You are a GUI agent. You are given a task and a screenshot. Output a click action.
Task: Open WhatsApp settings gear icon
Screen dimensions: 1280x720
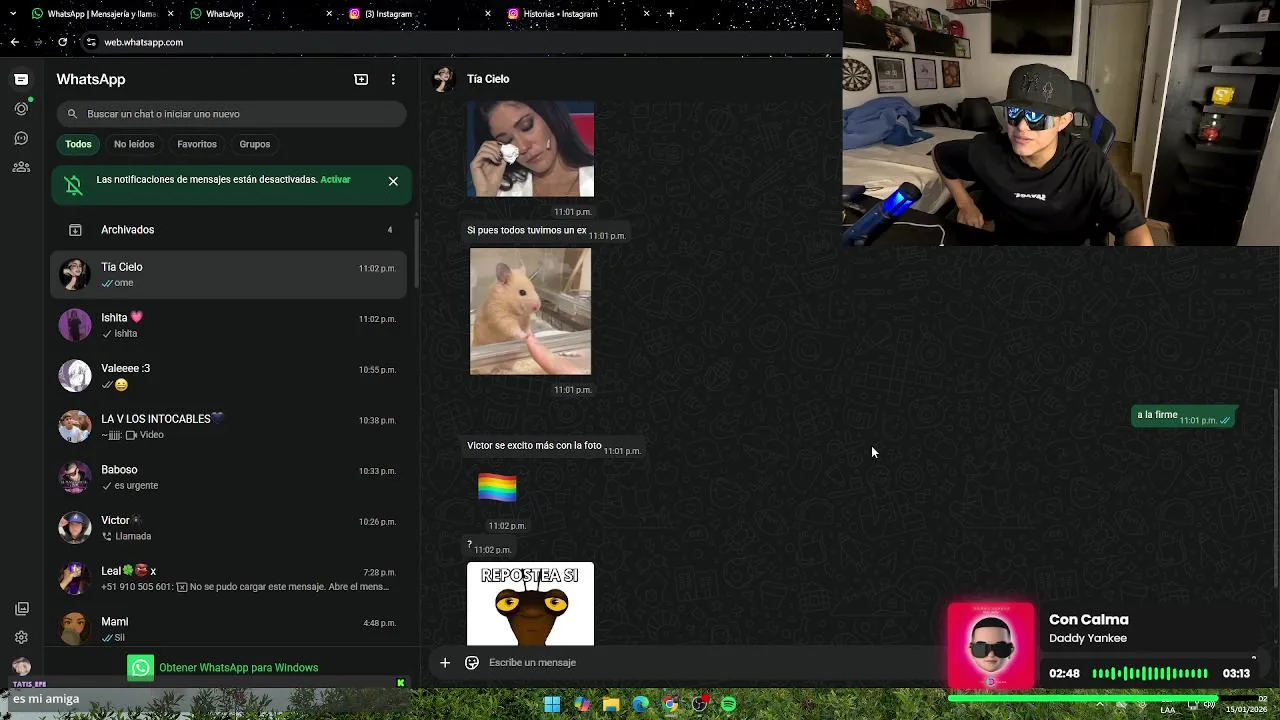coord(21,637)
